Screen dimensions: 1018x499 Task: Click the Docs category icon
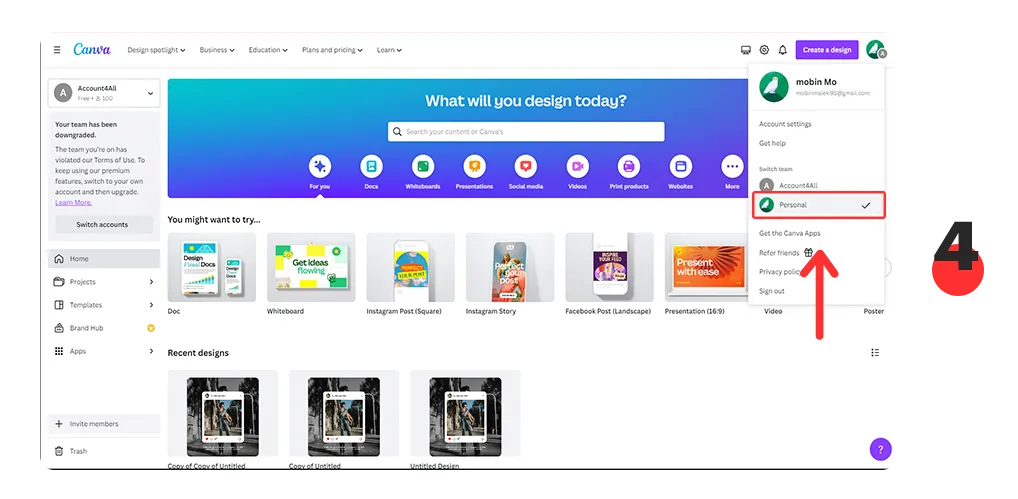click(371, 167)
